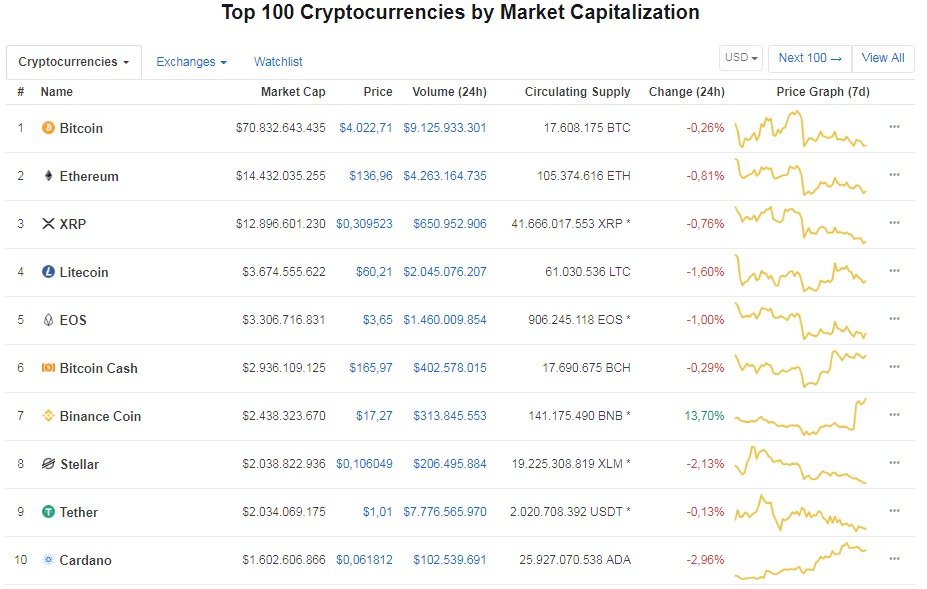Go to Next 100 cryptocurrencies
This screenshot has height=589, width=927.
tap(810, 58)
